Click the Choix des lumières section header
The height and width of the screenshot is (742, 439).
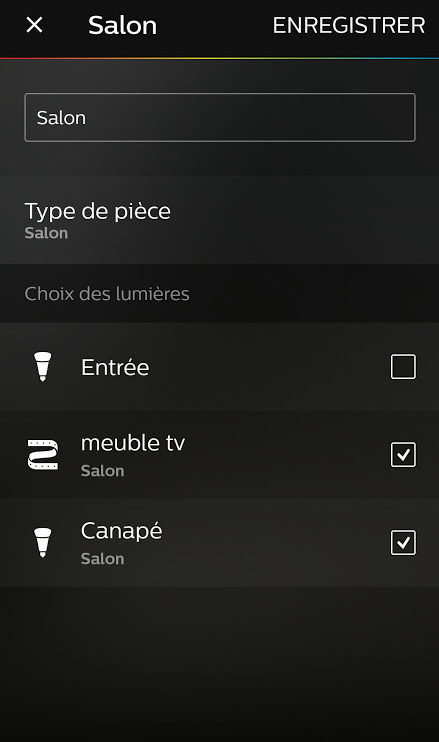pos(107,294)
